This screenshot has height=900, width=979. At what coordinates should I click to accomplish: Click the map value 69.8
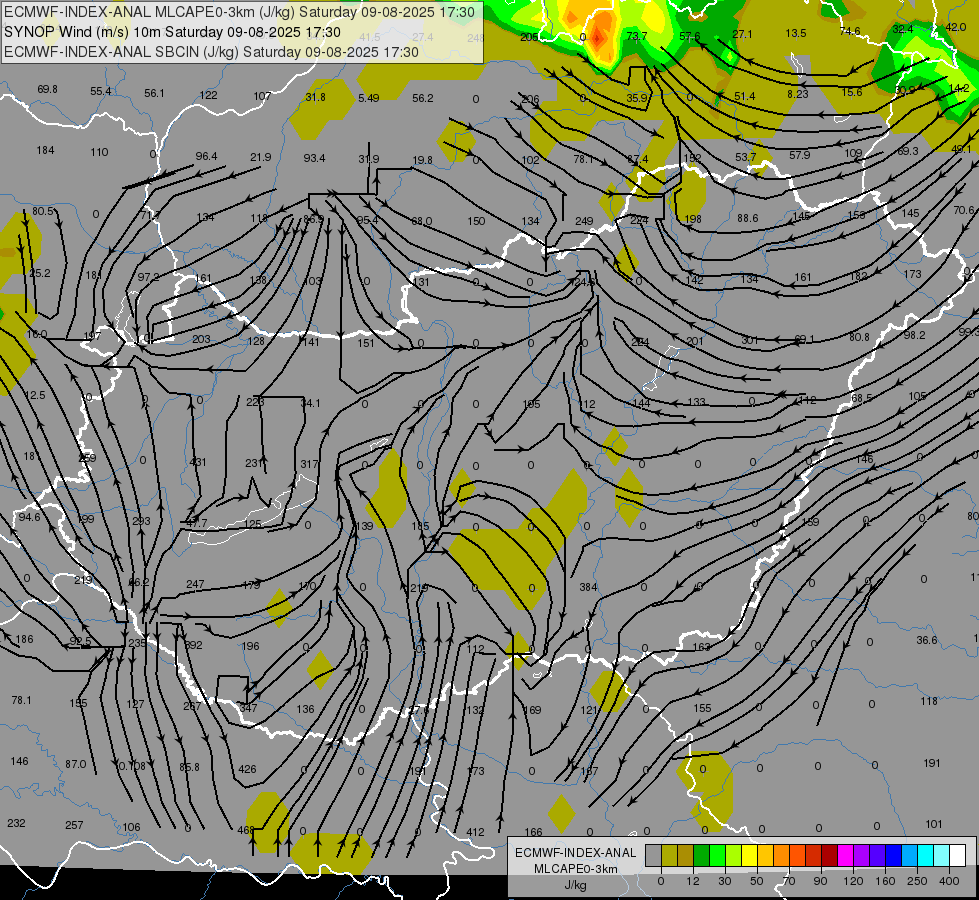tap(47, 89)
